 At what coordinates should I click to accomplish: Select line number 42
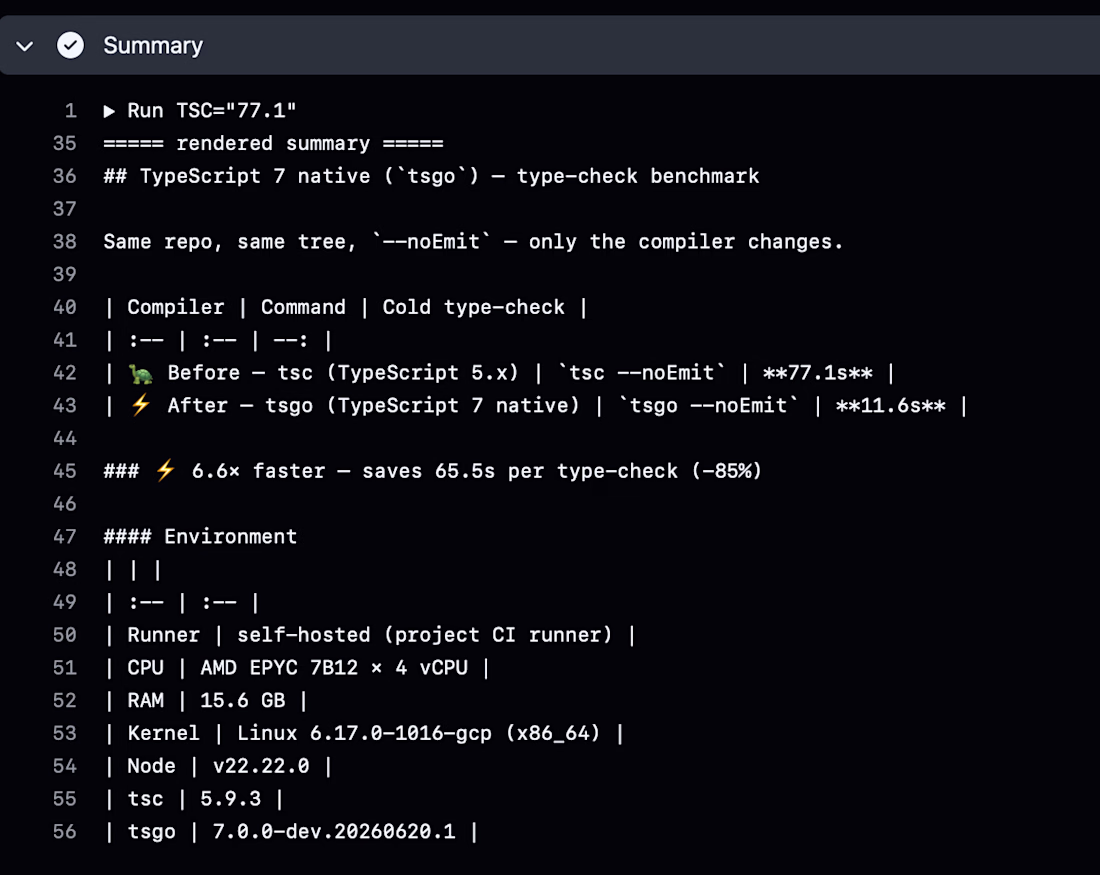(65, 373)
